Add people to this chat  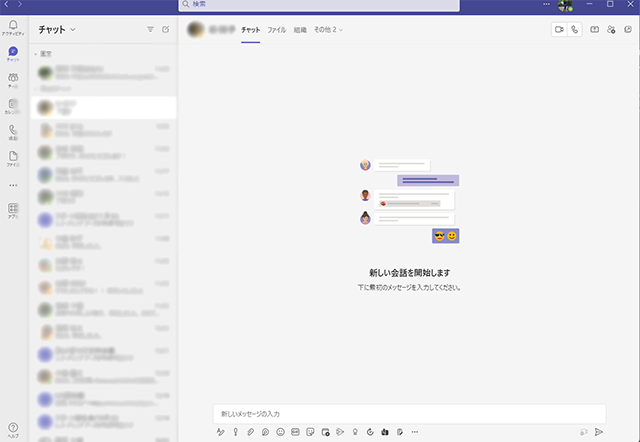pyautogui.click(x=611, y=29)
